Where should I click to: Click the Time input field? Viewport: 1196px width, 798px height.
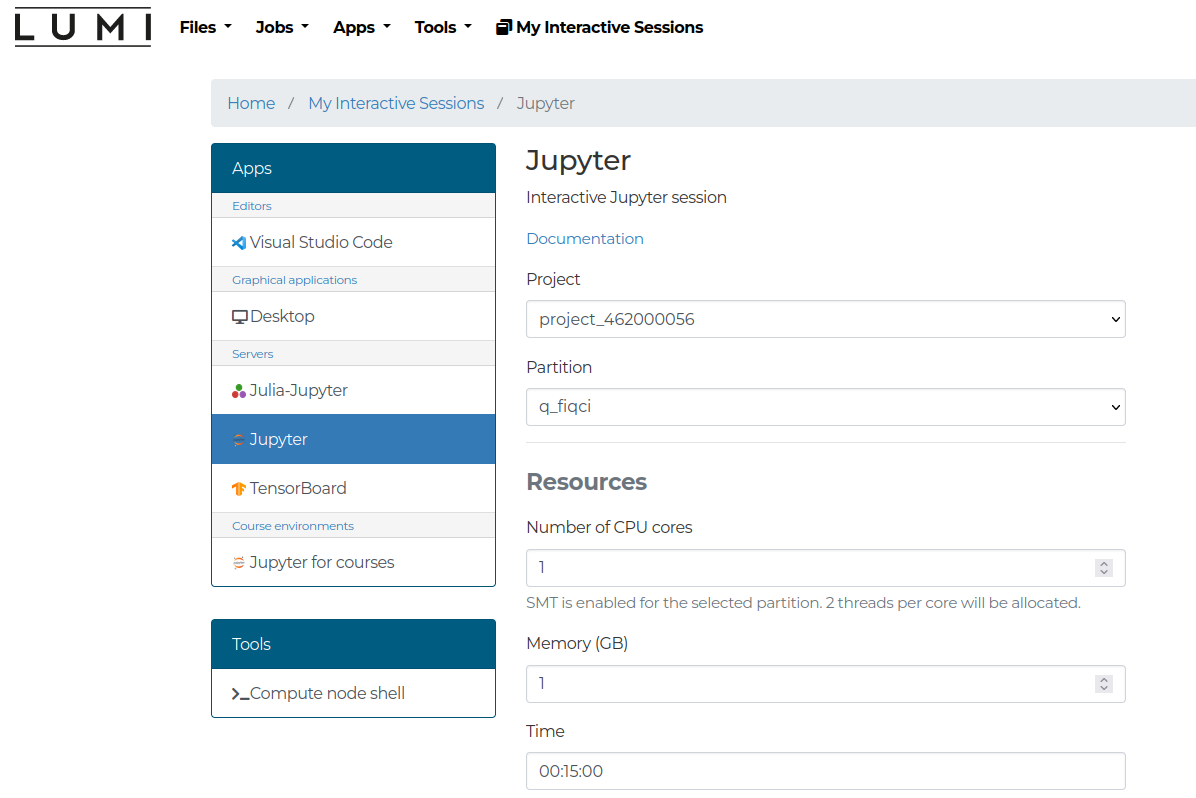tap(825, 771)
